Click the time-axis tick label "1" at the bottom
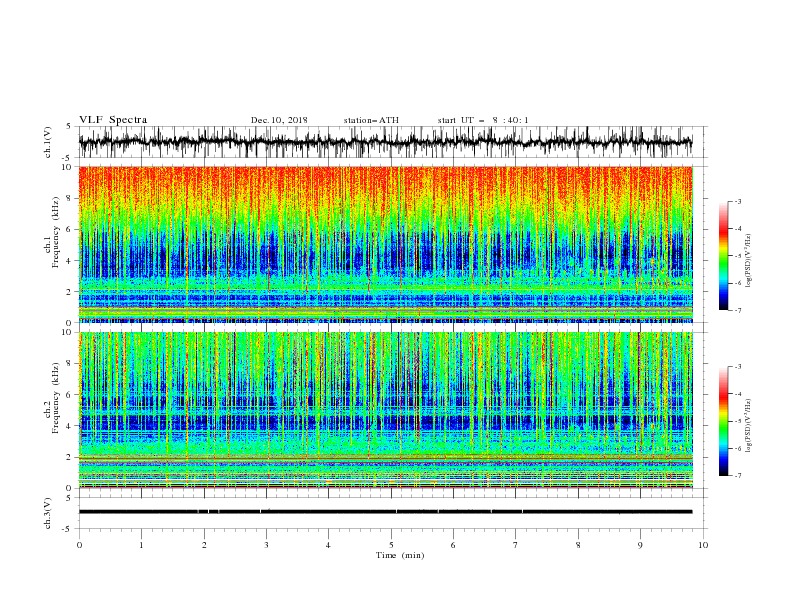Viewport: 792px width, 612px height. click(x=141, y=545)
